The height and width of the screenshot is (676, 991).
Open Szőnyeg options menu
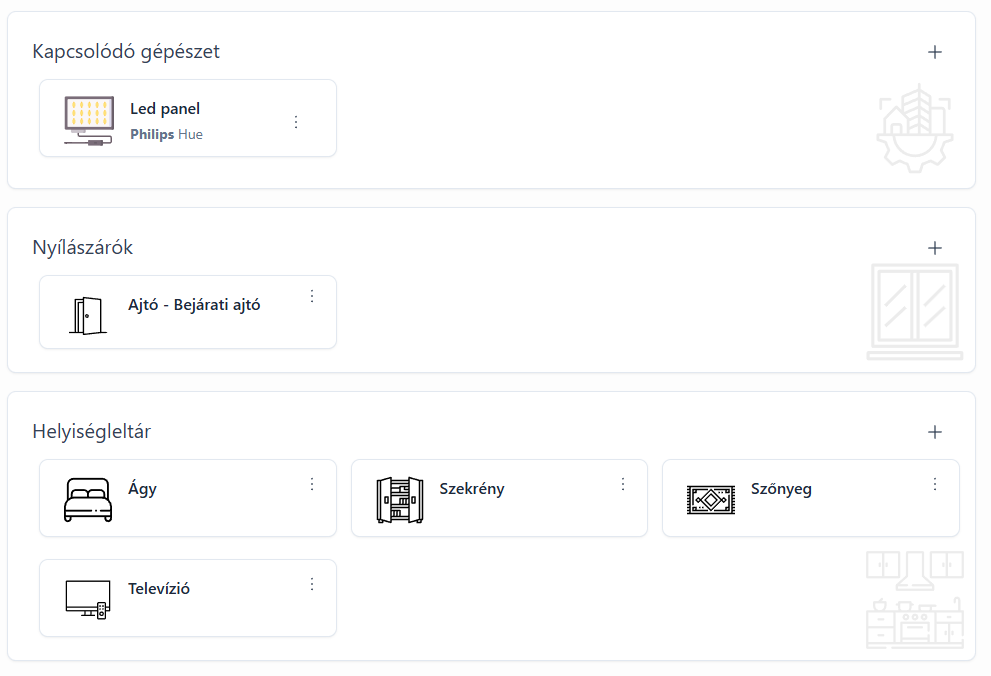click(935, 484)
